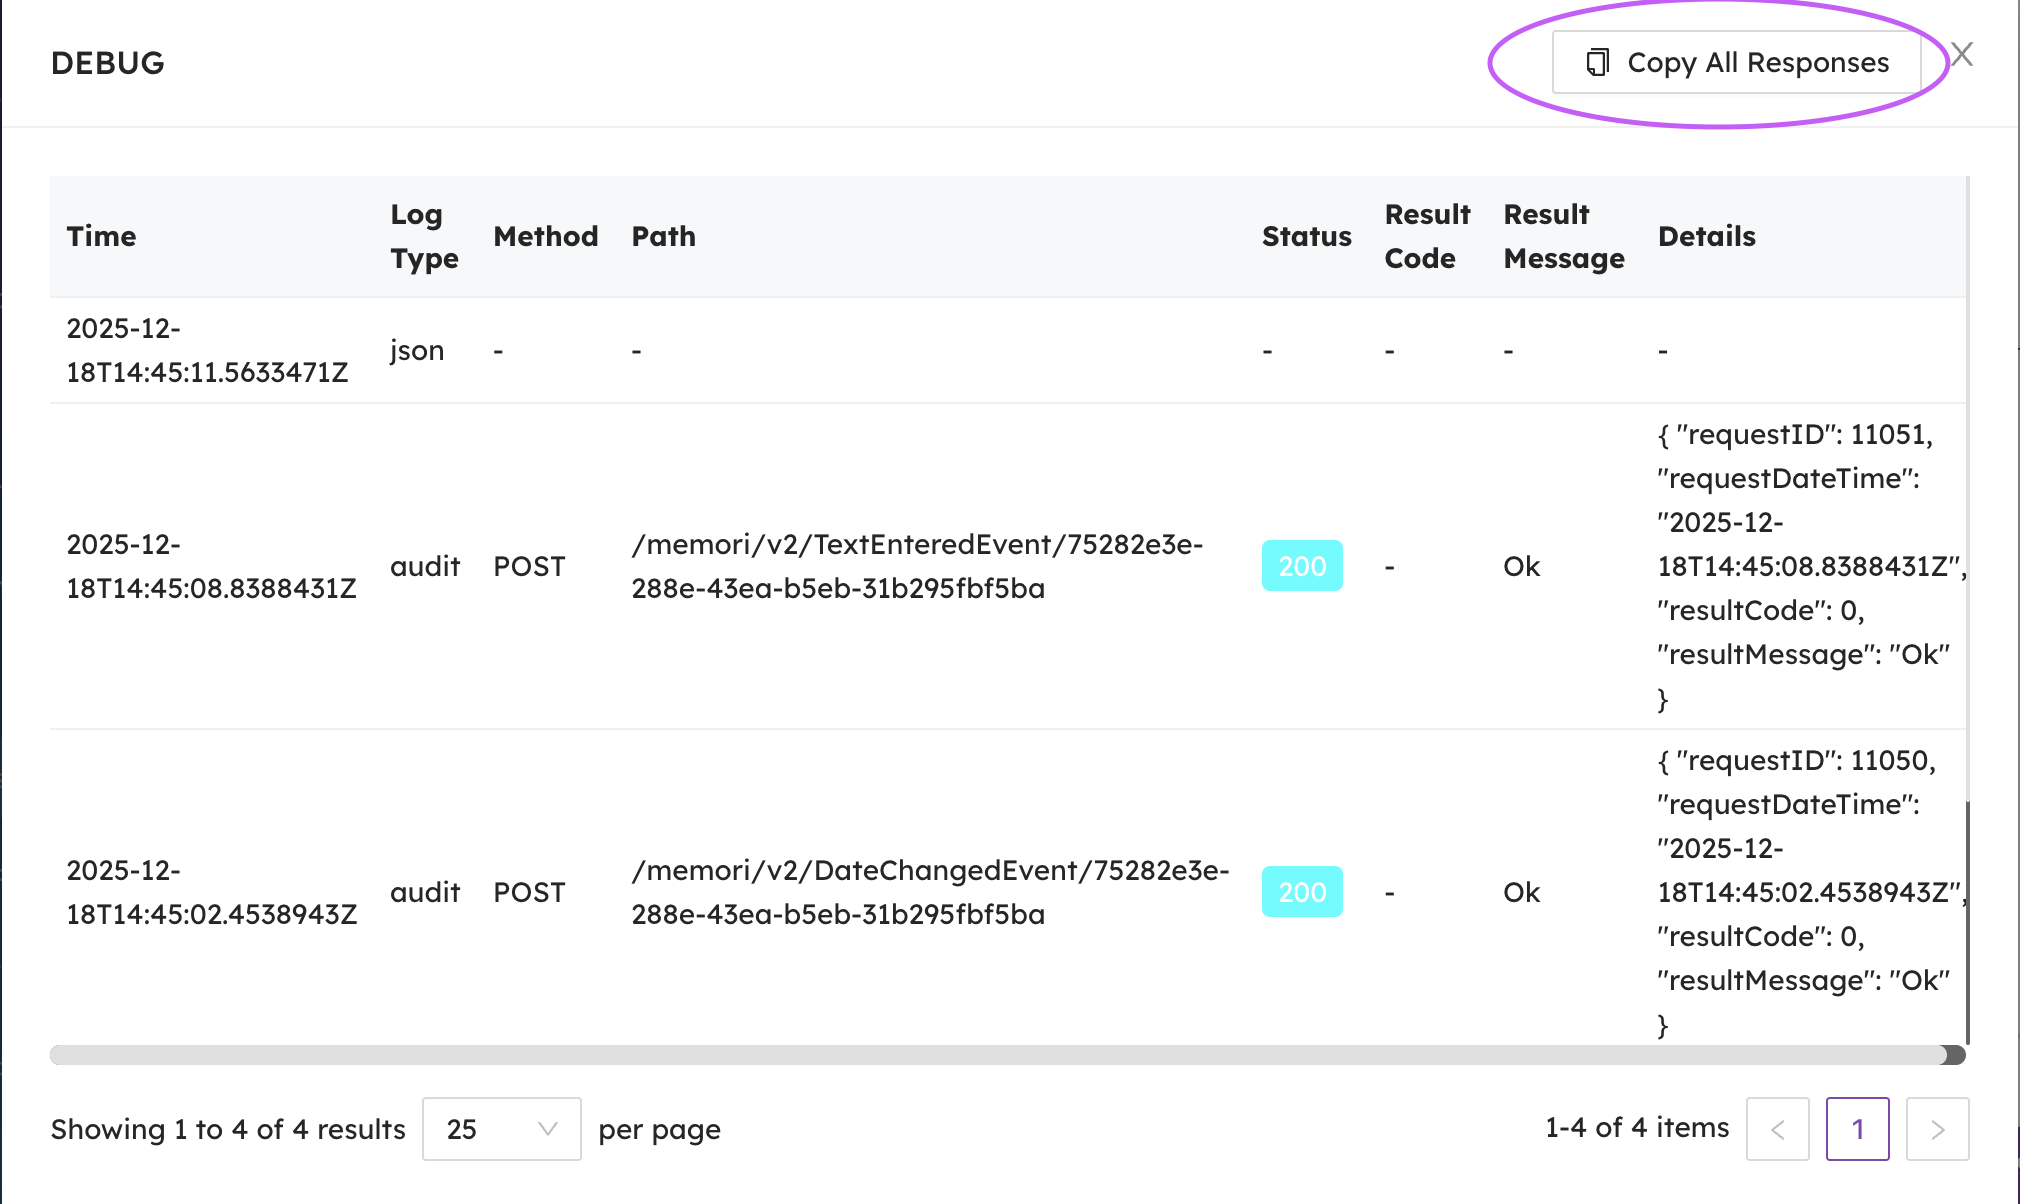
Task: Click the json log type row
Action: click(417, 350)
